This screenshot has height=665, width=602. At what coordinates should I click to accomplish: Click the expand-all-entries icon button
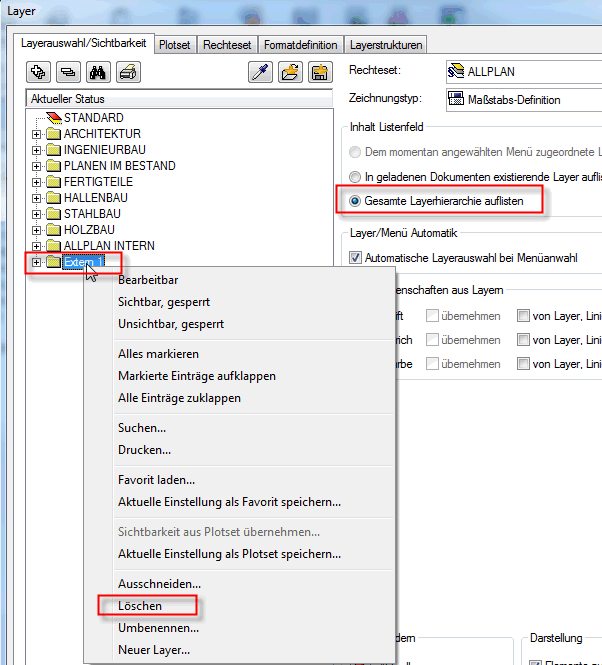(x=39, y=72)
